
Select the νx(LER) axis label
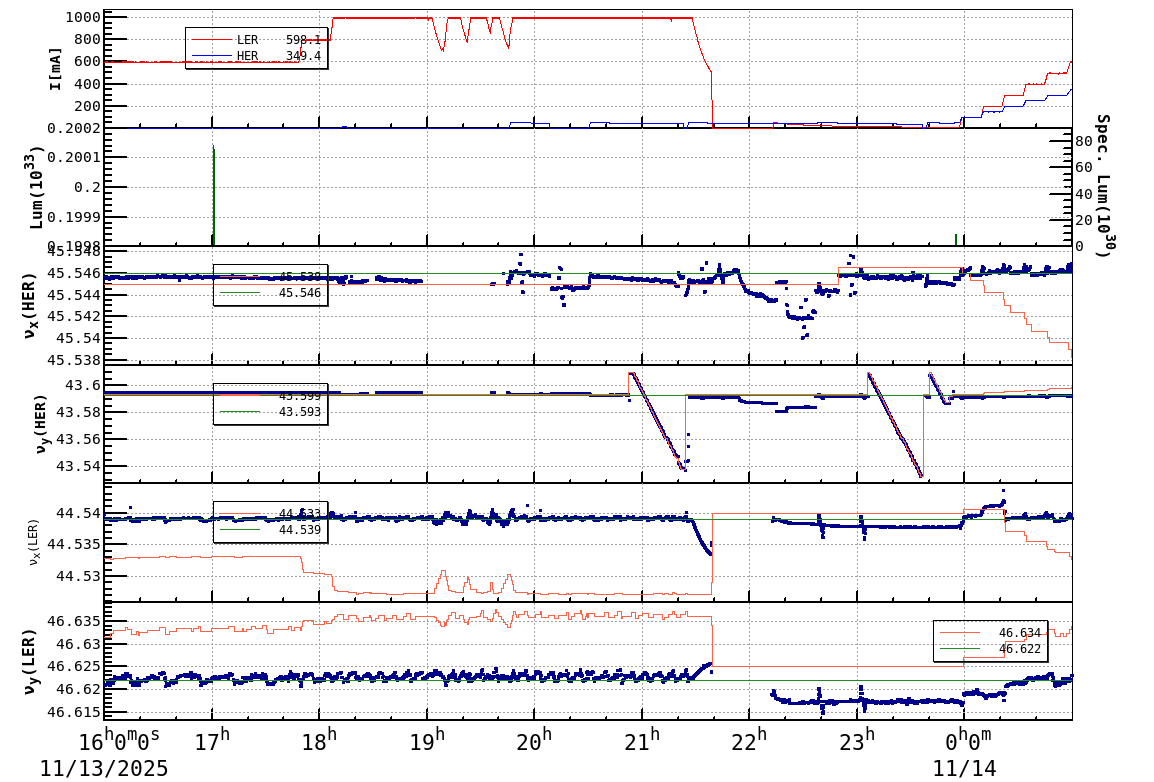tap(33, 542)
